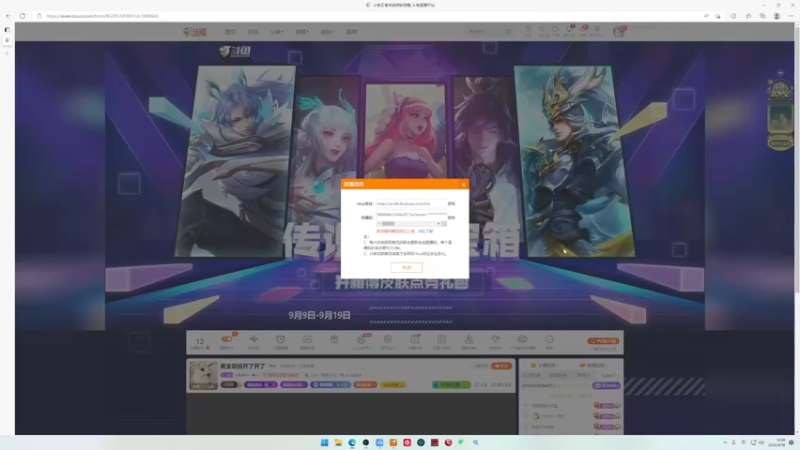Viewport: 800px width, 450px height.
Task: Open the gift box icon in the streamer toolbar
Action: coord(334,340)
